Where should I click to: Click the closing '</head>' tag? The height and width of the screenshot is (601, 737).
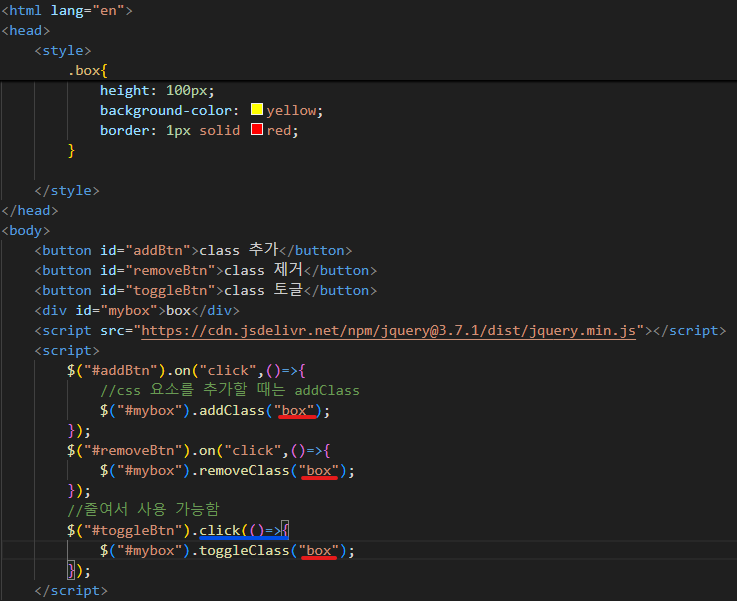coord(30,211)
